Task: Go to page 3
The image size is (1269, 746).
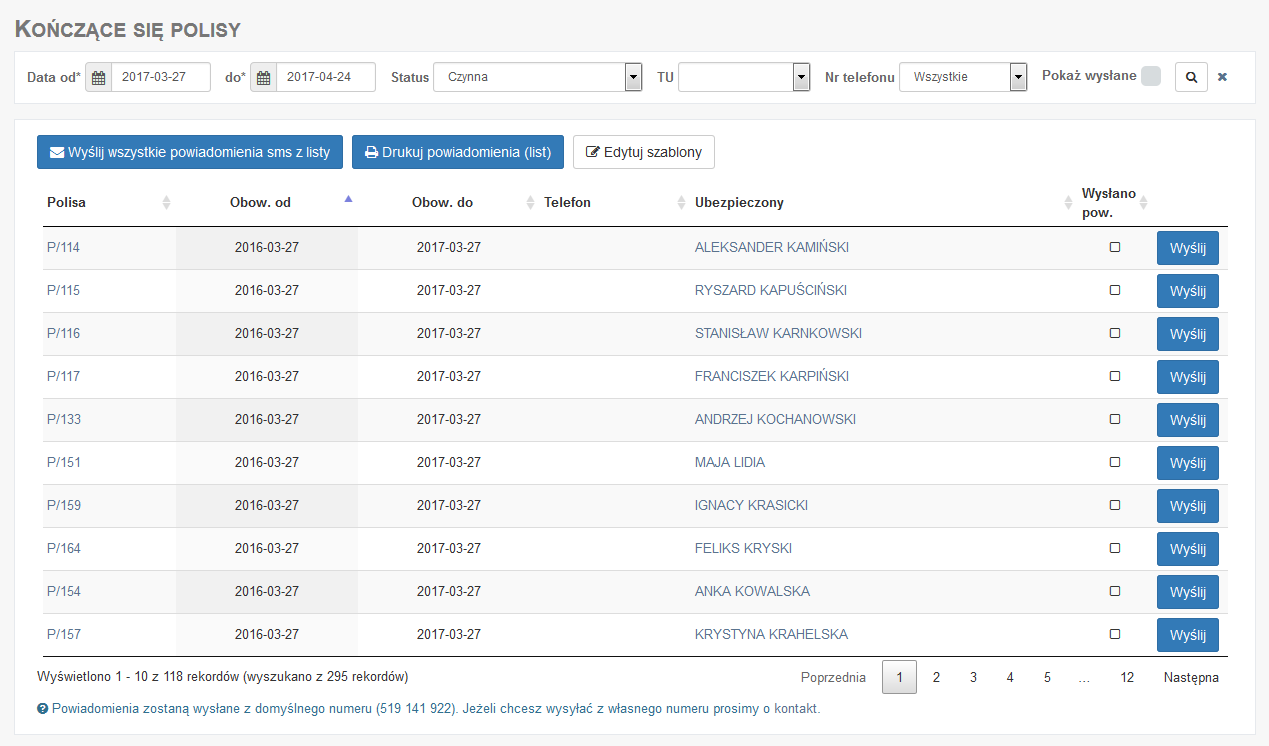Action: 973,677
